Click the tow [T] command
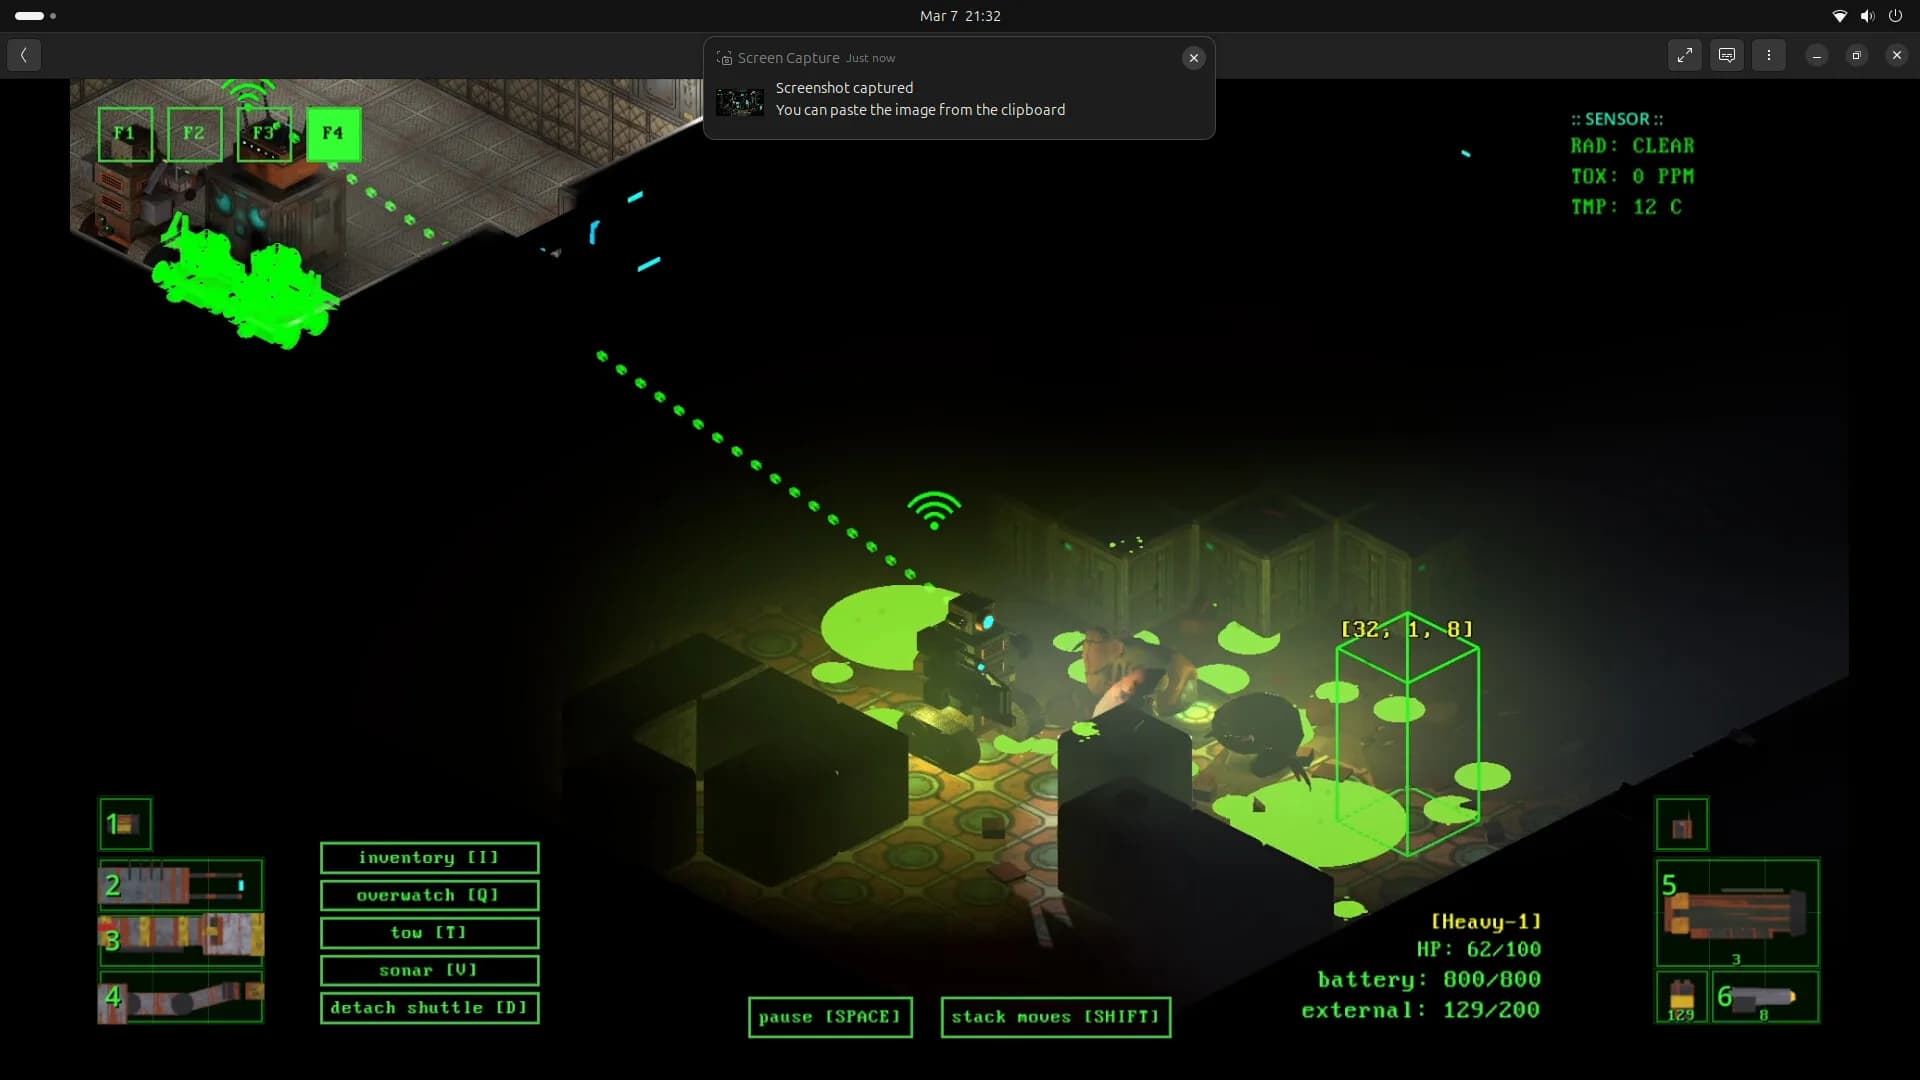 429,933
